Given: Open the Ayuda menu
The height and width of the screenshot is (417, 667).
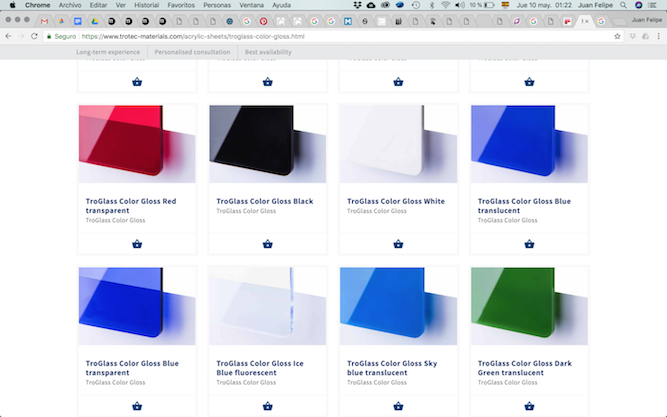Looking at the screenshot, I should (x=281, y=5).
